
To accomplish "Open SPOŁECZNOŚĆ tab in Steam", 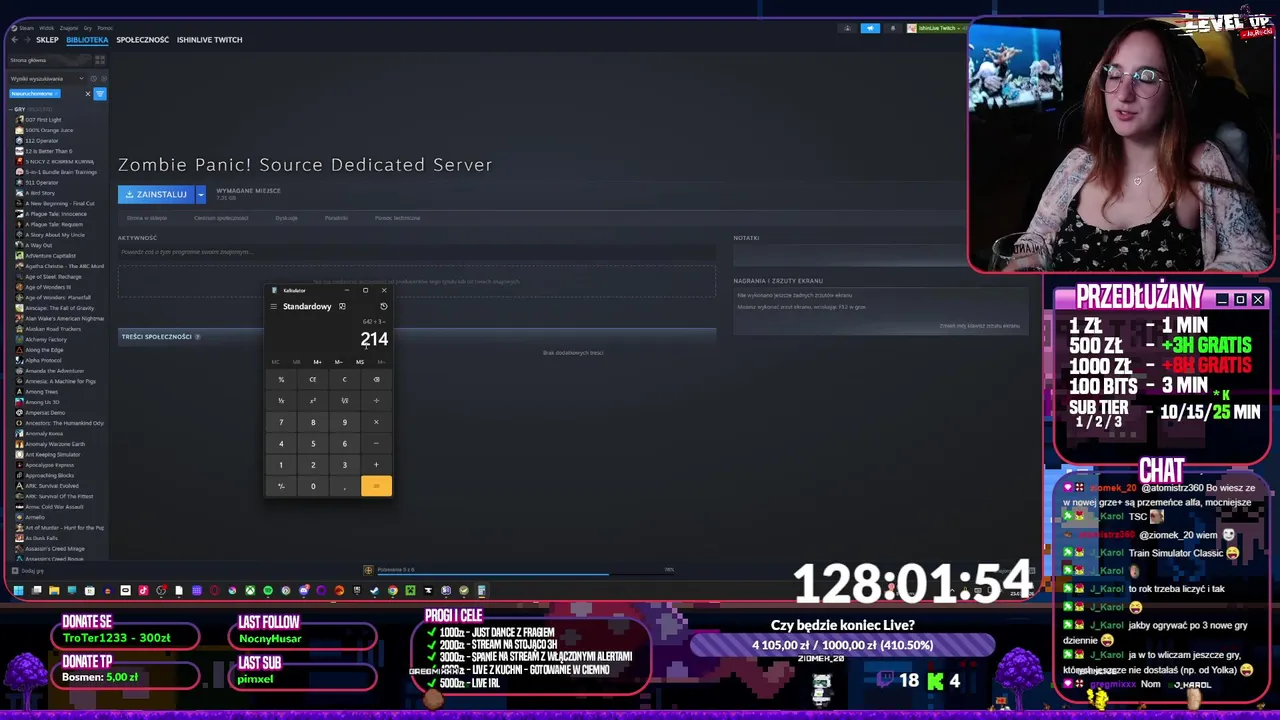I will [x=142, y=40].
